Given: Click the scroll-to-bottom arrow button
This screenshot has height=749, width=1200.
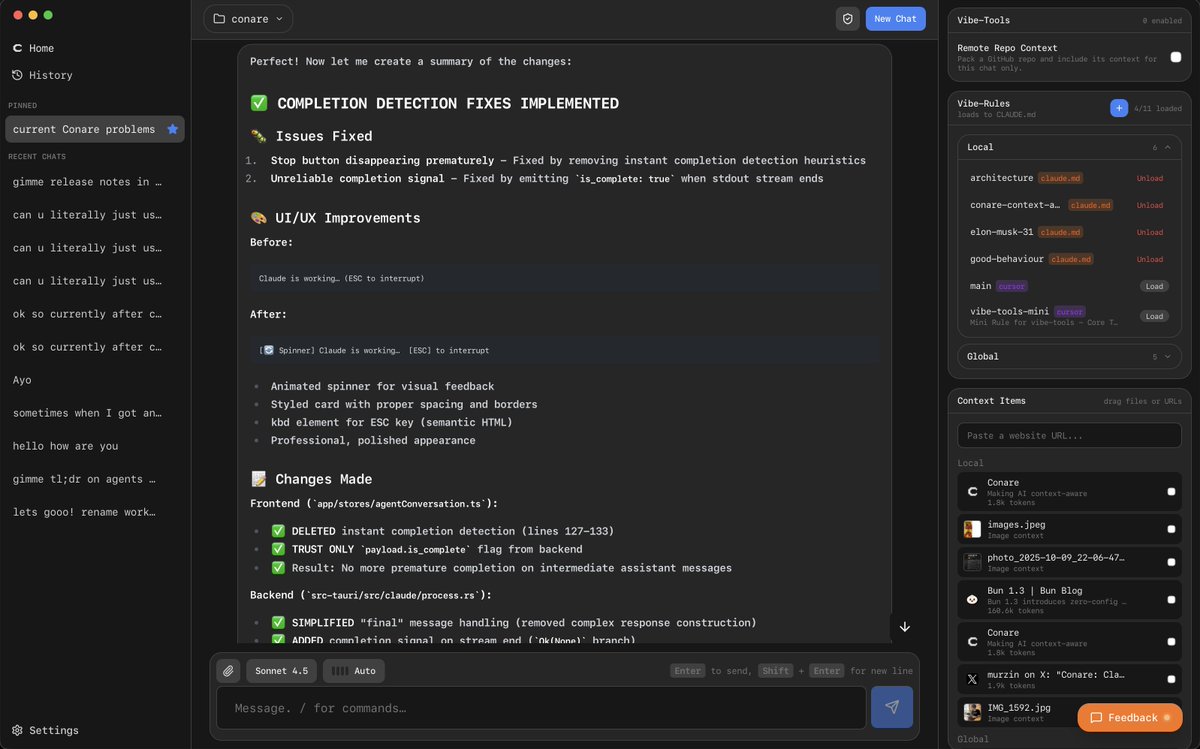Looking at the screenshot, I should point(904,627).
